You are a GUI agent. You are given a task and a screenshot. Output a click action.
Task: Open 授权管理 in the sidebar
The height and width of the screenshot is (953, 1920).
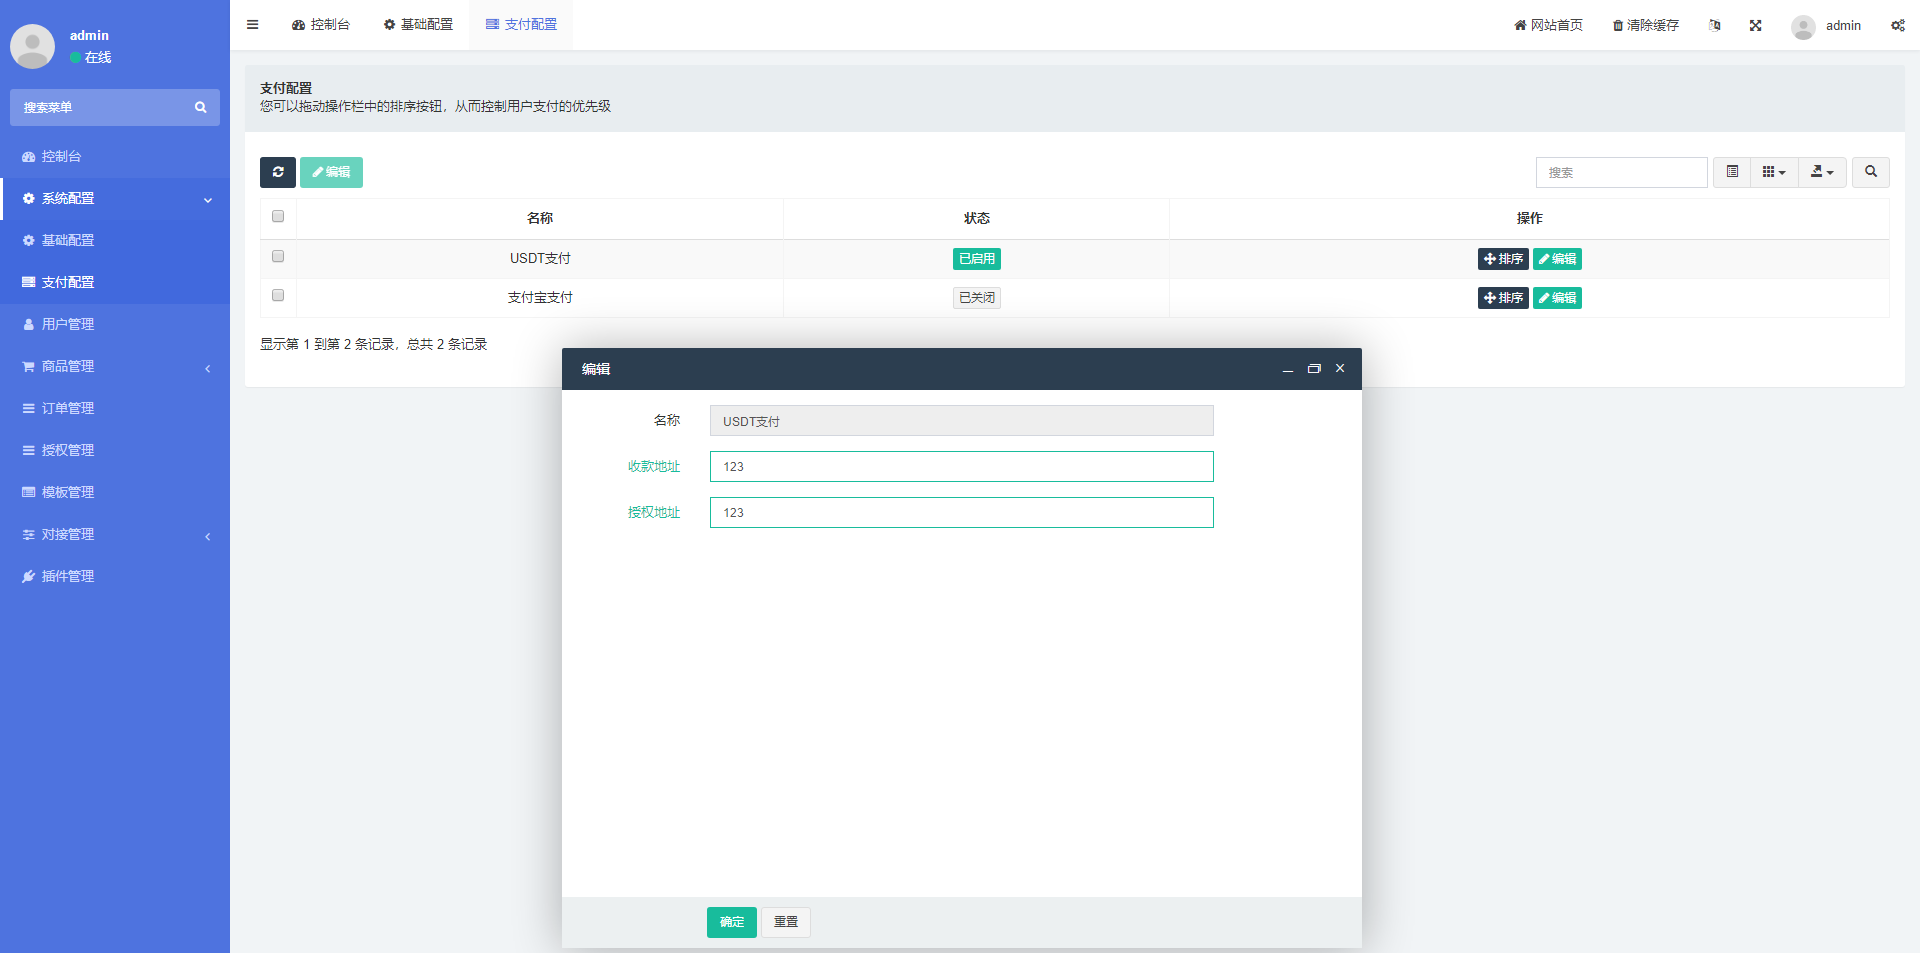[x=115, y=450]
